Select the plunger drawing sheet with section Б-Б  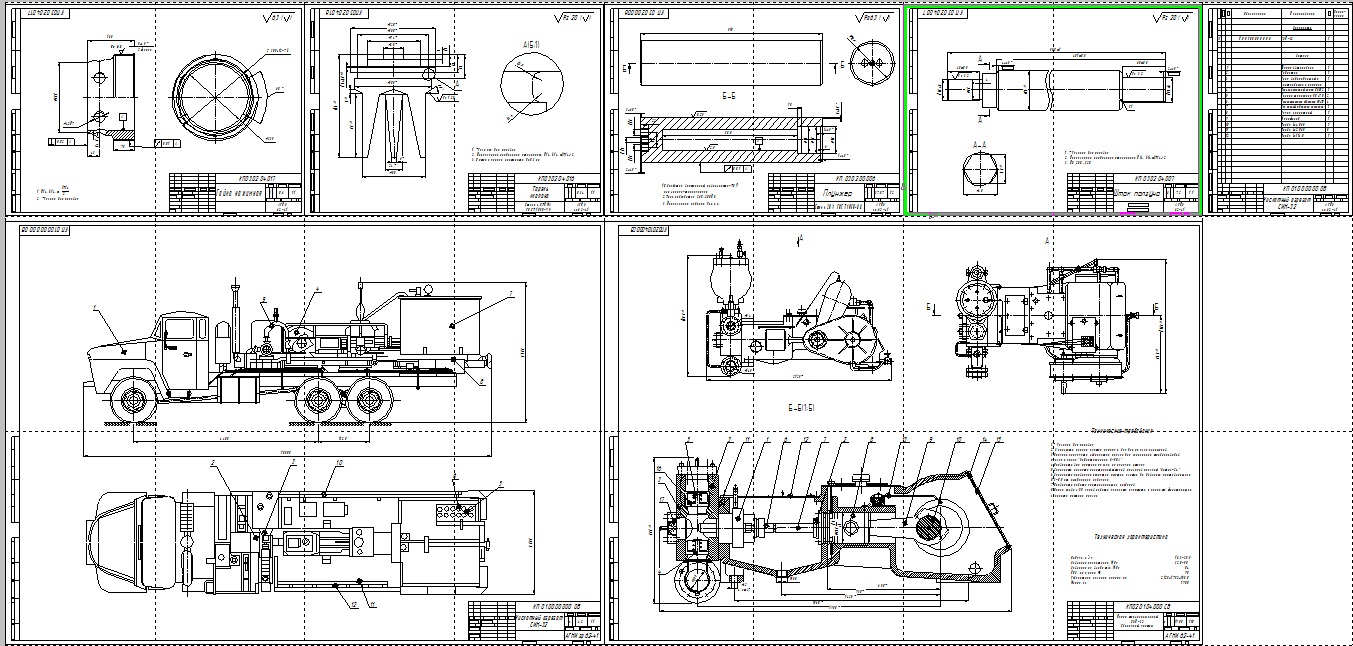(755, 110)
